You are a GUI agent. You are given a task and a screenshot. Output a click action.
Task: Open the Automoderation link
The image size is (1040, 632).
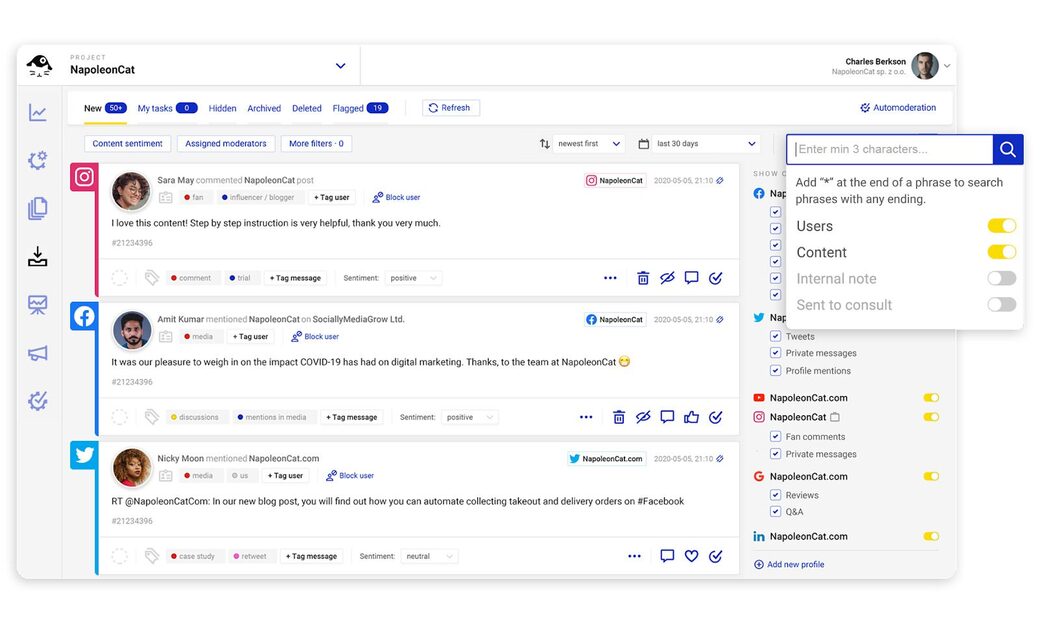click(x=898, y=107)
